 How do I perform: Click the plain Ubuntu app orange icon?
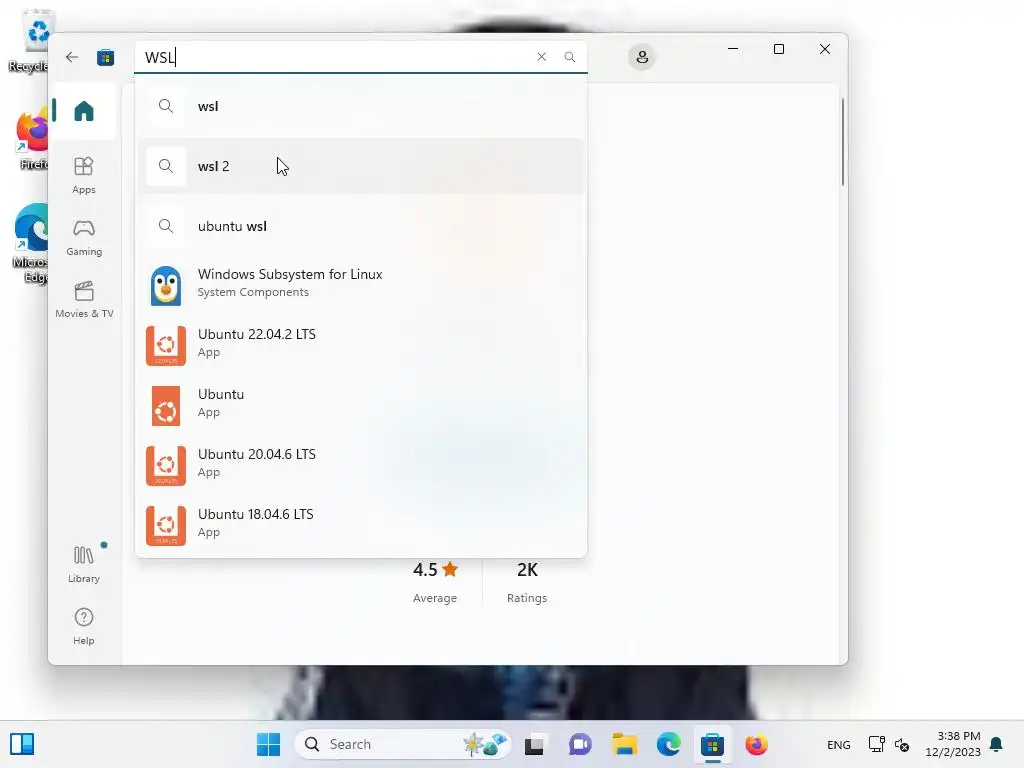(166, 406)
